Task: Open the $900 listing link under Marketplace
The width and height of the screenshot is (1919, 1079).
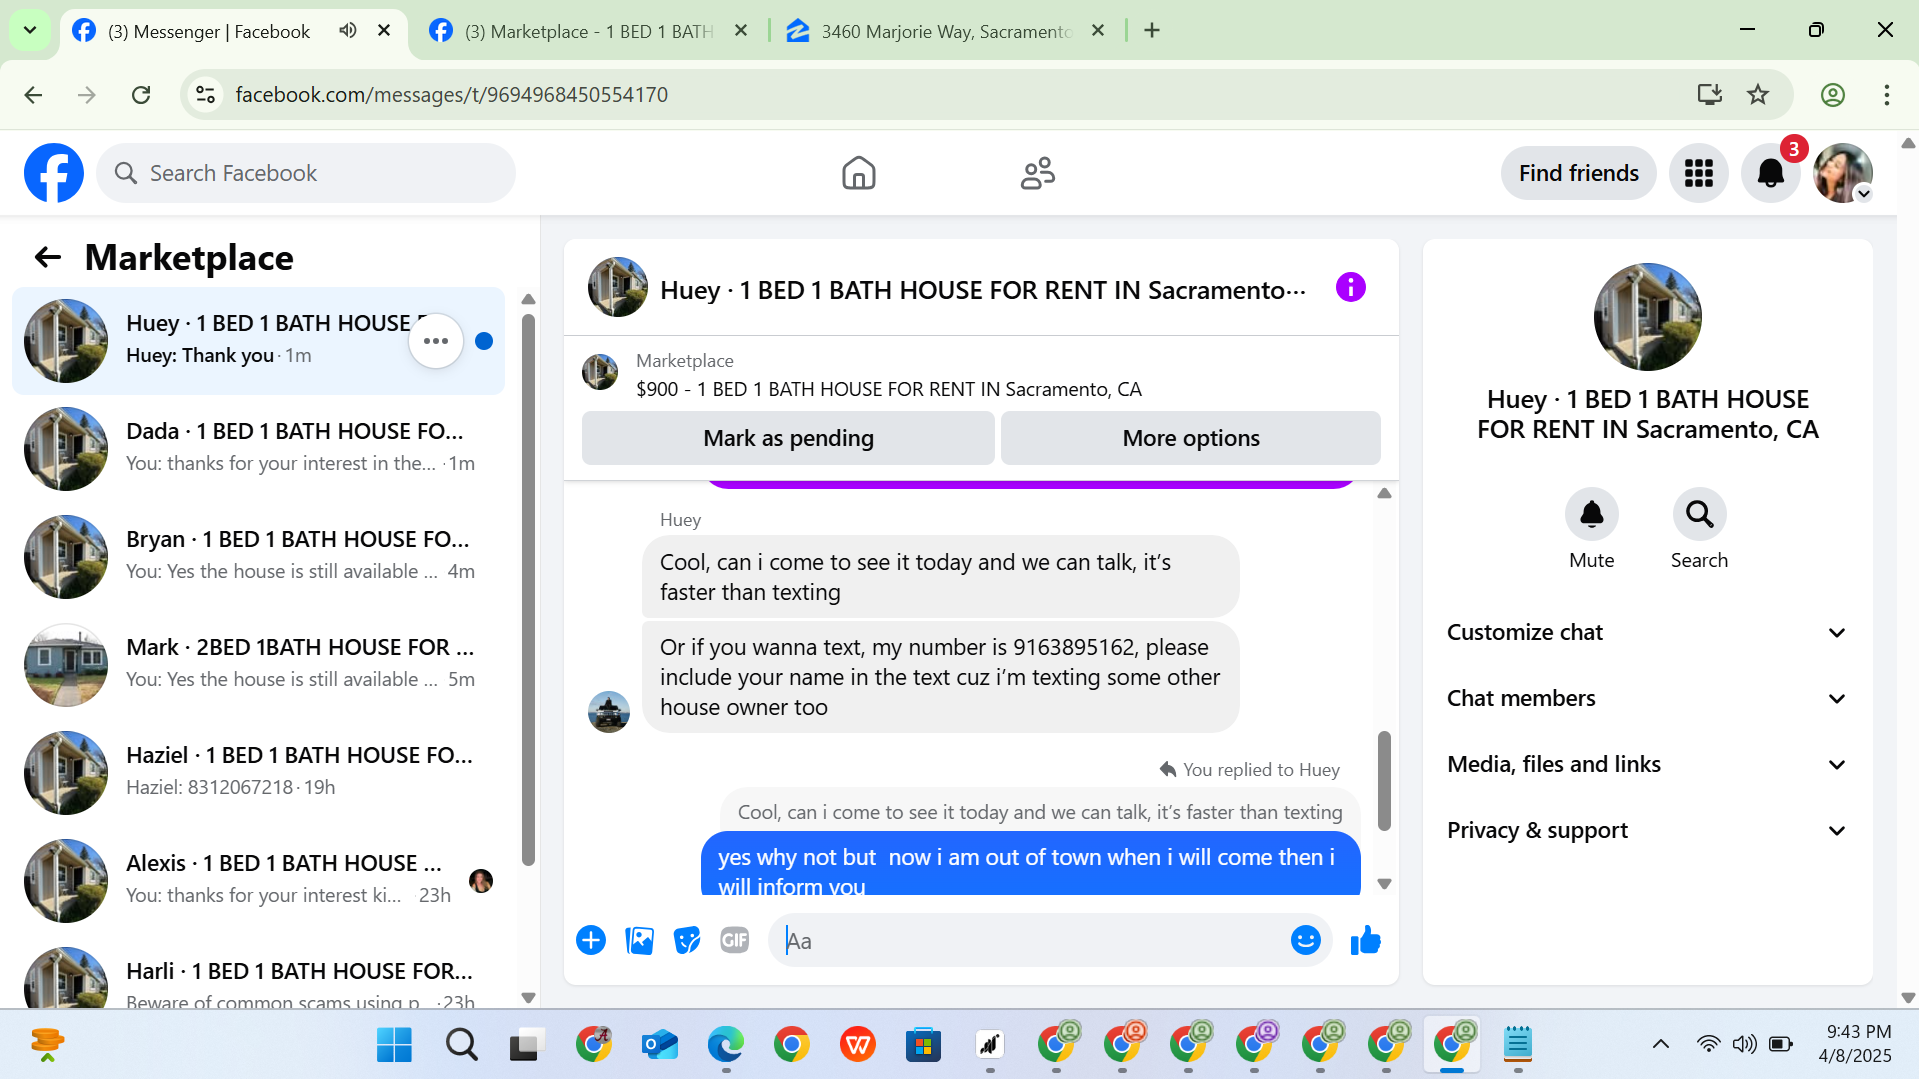Action: click(x=889, y=389)
